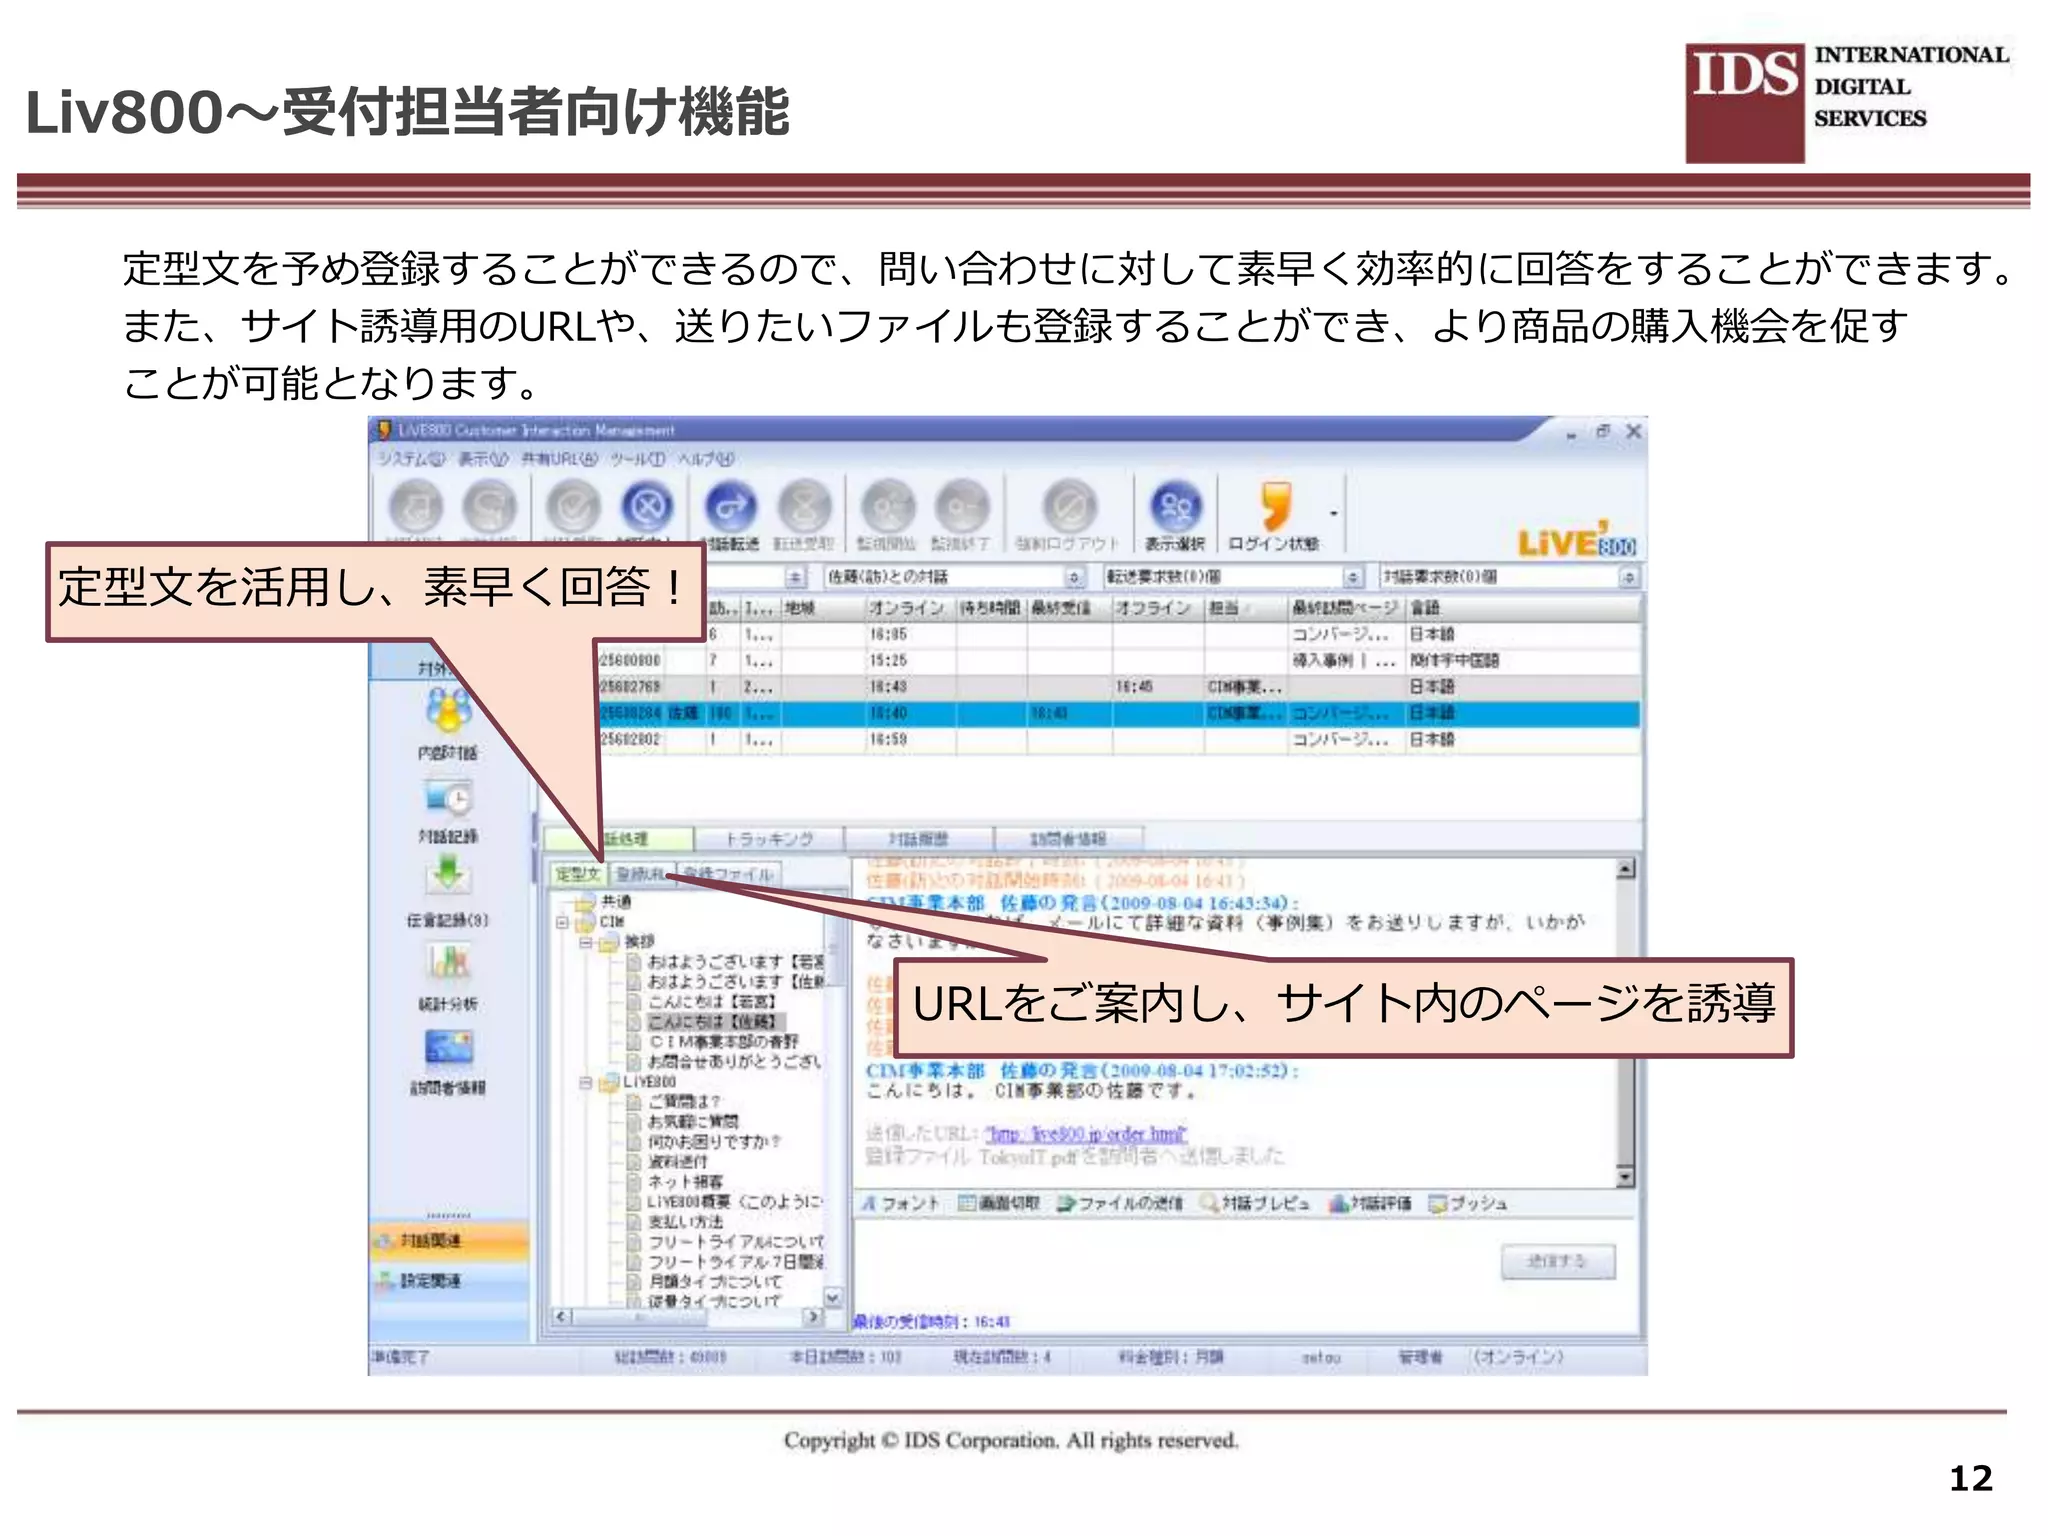2048x1536 pixels.
Task: Open the 共有URL menu
Action: (x=560, y=459)
